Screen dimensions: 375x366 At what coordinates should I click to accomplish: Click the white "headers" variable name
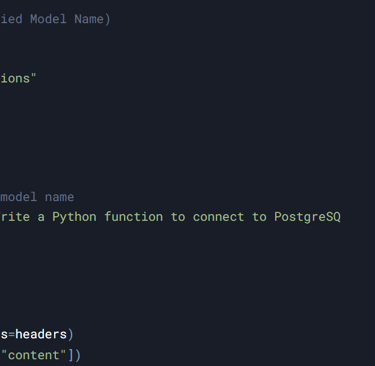[x=41, y=334]
